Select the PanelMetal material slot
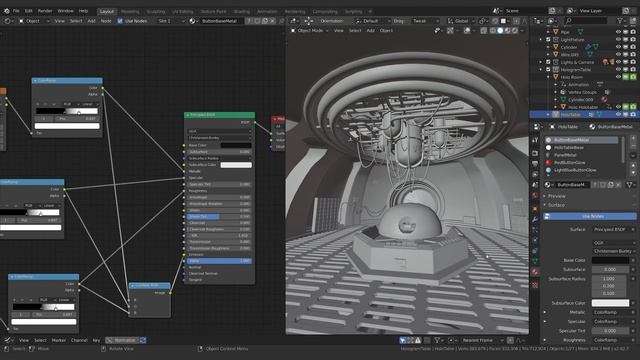 point(581,155)
